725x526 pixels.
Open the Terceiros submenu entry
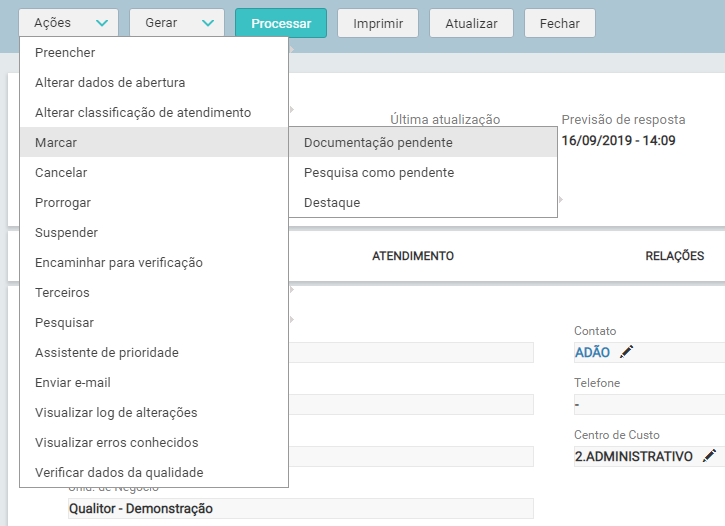pos(154,293)
